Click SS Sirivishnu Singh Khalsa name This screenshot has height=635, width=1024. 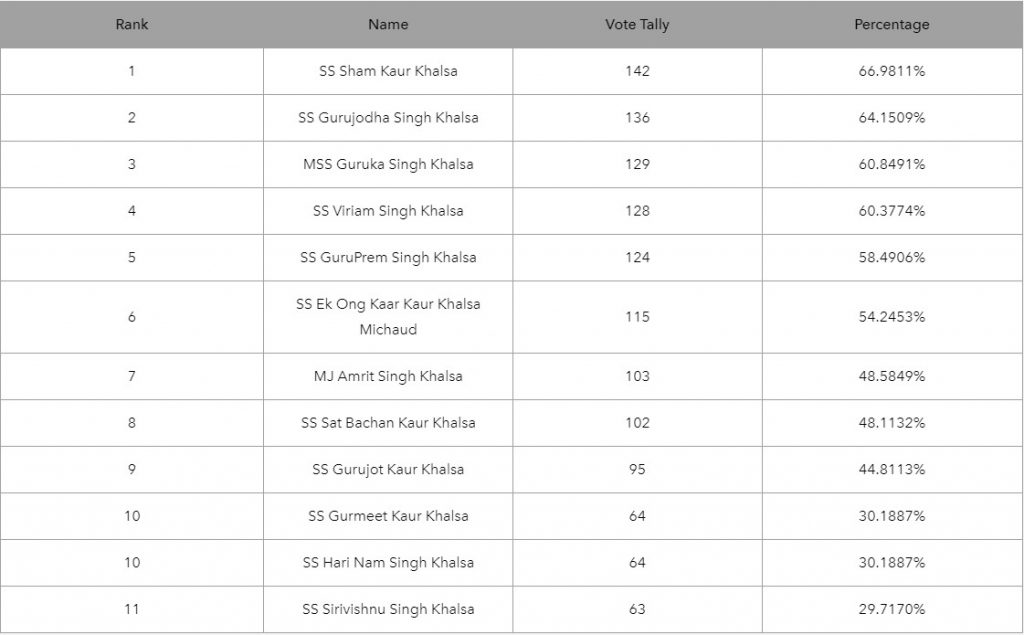pos(388,609)
